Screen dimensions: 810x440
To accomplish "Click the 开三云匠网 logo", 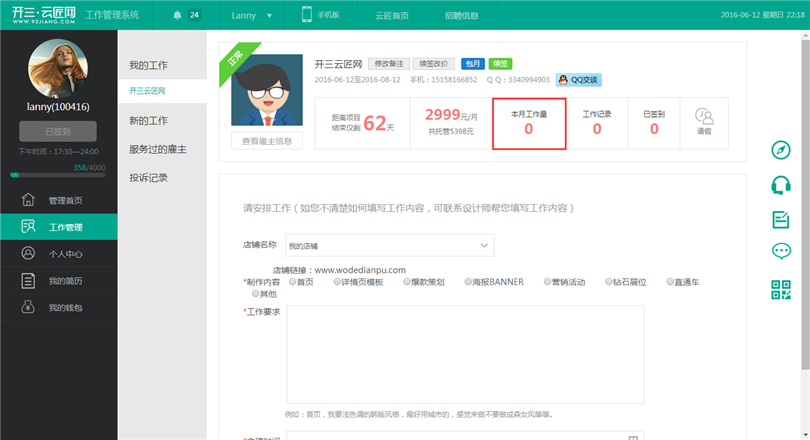I will [x=44, y=14].
